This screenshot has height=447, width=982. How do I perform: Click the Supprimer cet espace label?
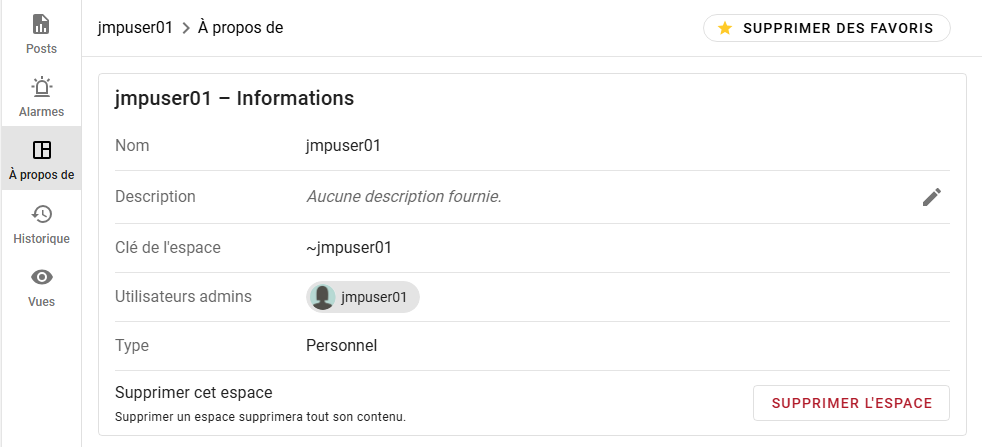click(194, 393)
